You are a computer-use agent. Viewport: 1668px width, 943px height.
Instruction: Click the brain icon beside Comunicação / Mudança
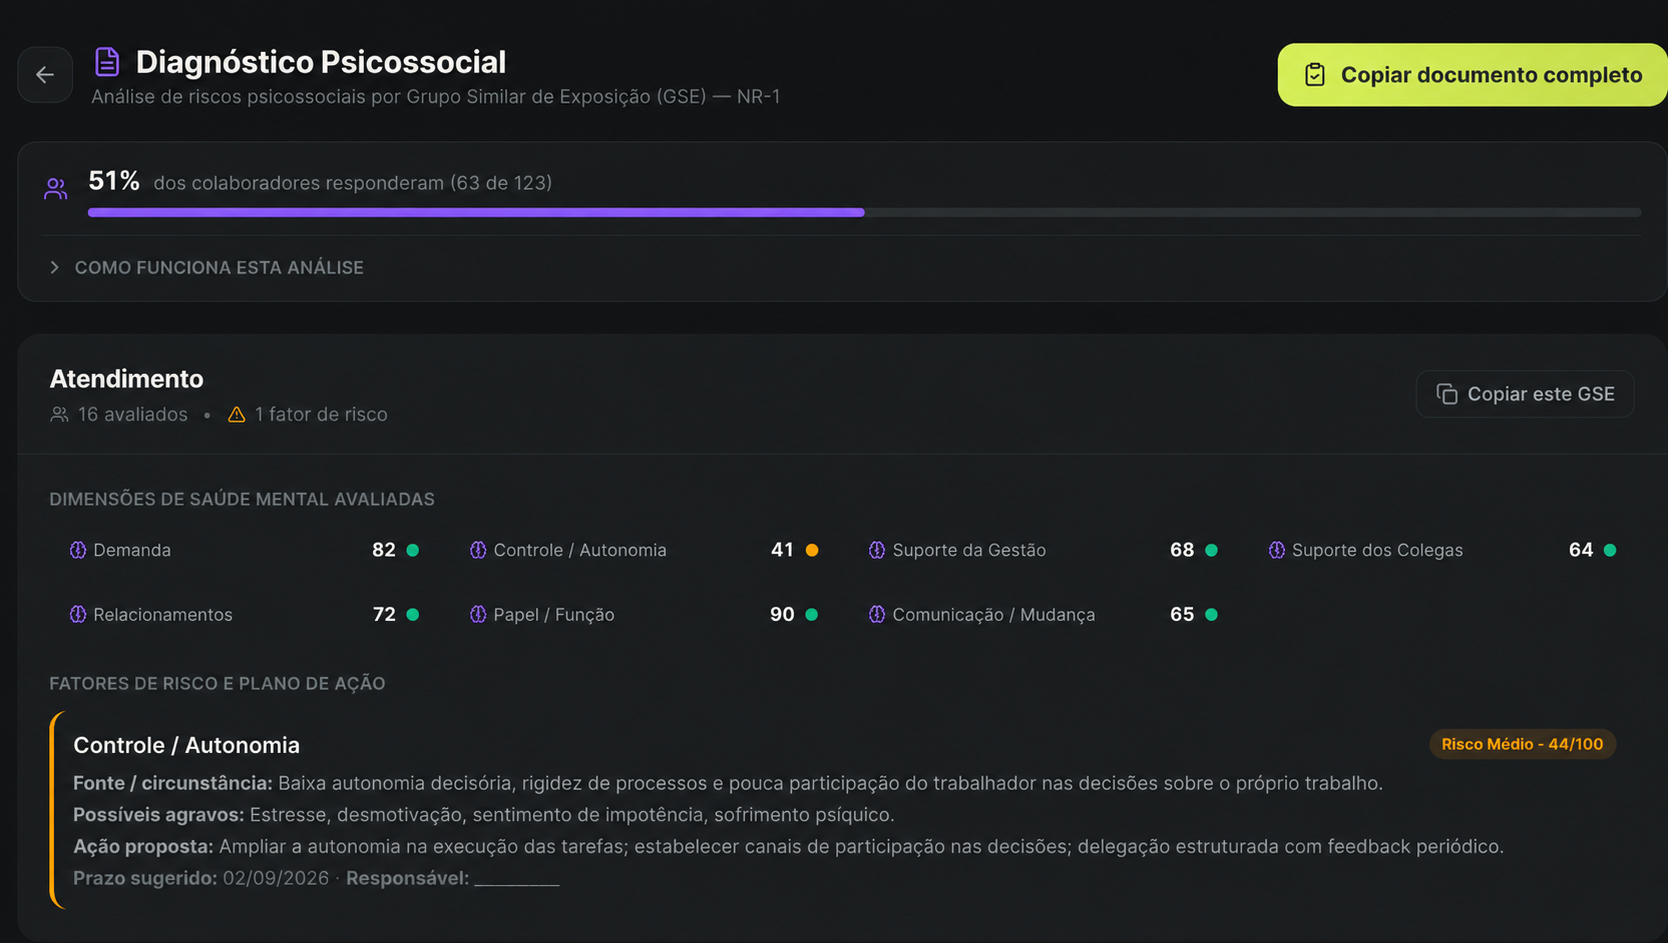point(877,614)
